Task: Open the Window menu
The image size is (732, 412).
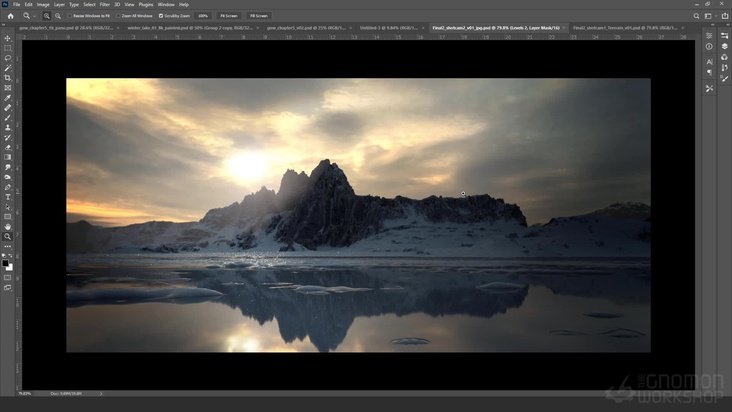Action: (x=166, y=5)
